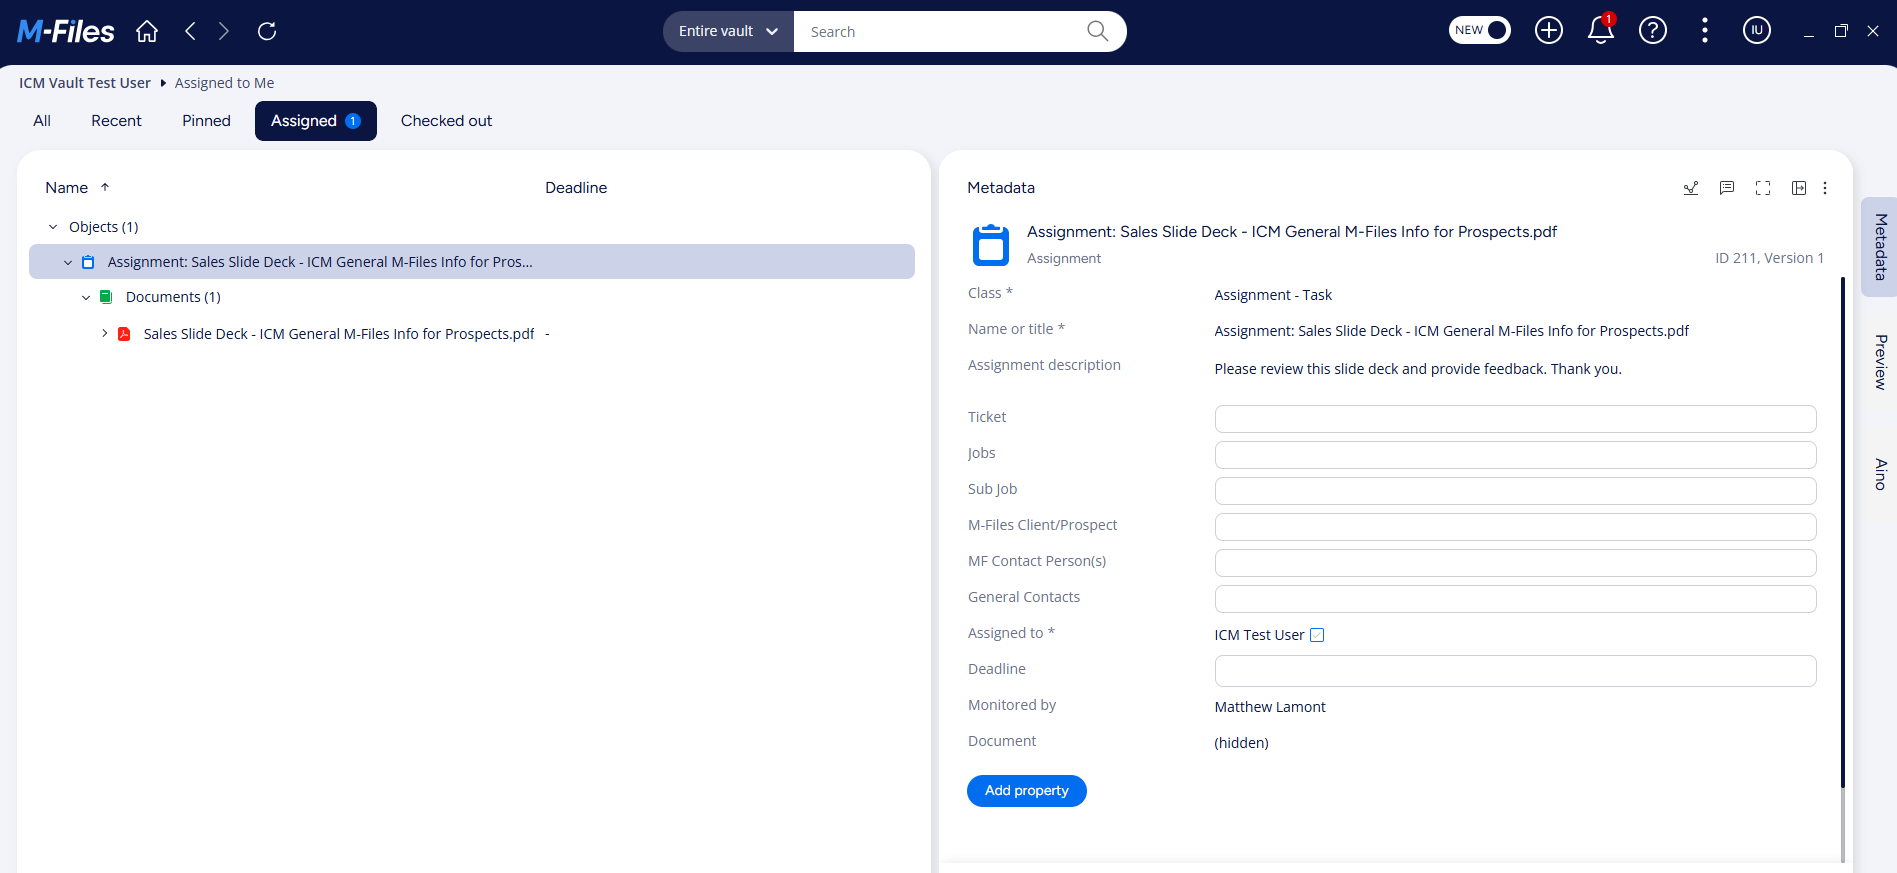Click the PDF icon of Sales Slide Deck

pyautogui.click(x=124, y=334)
